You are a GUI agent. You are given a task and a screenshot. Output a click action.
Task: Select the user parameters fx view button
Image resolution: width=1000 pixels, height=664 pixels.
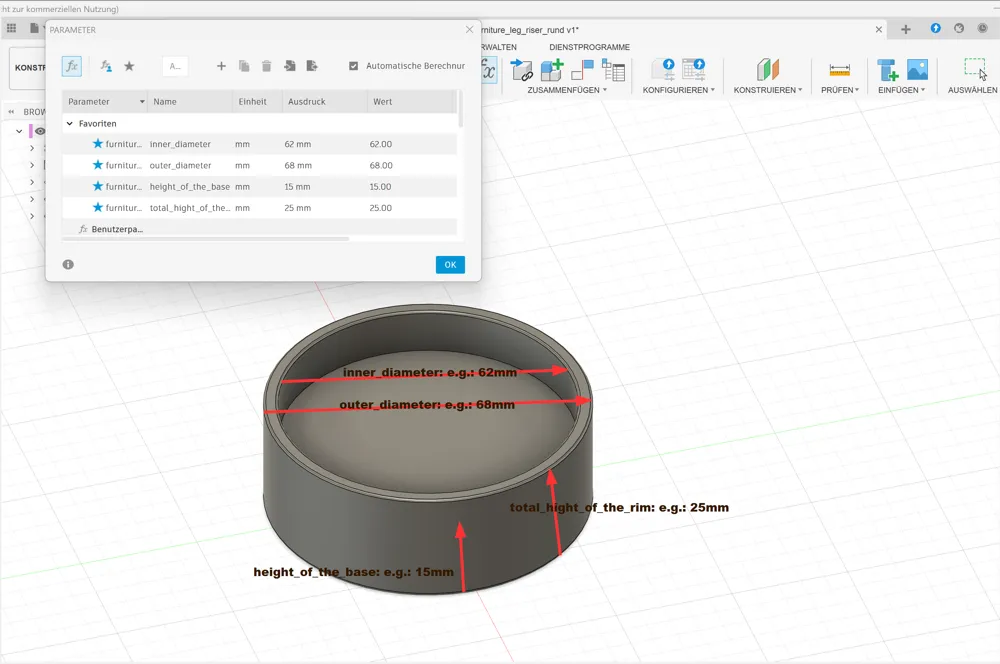coord(71,66)
